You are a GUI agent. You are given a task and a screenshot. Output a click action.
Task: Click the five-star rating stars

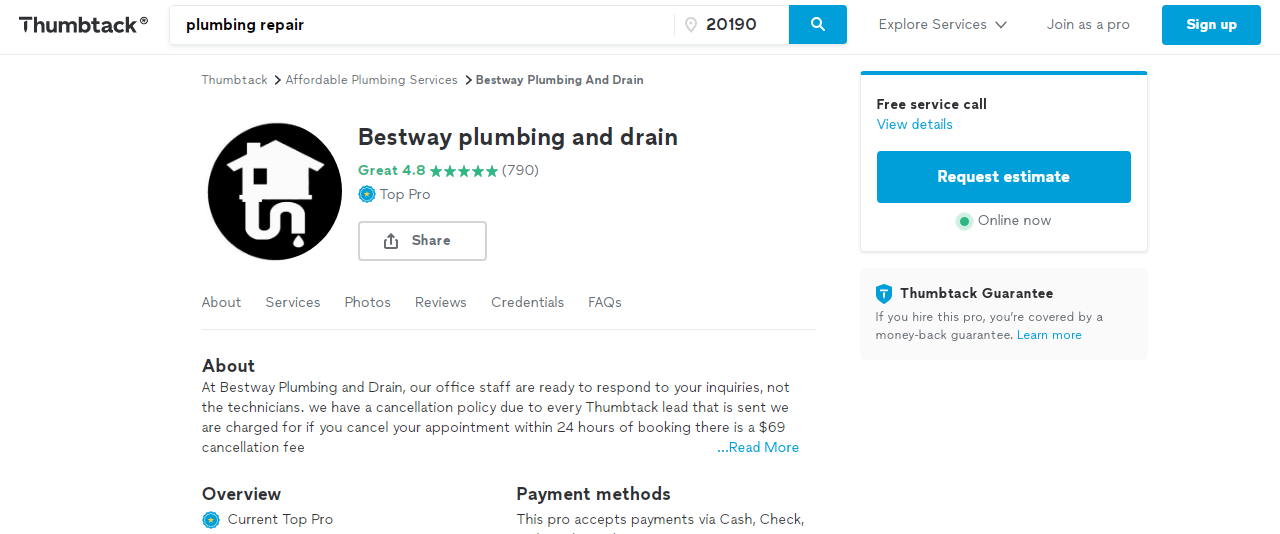464,171
